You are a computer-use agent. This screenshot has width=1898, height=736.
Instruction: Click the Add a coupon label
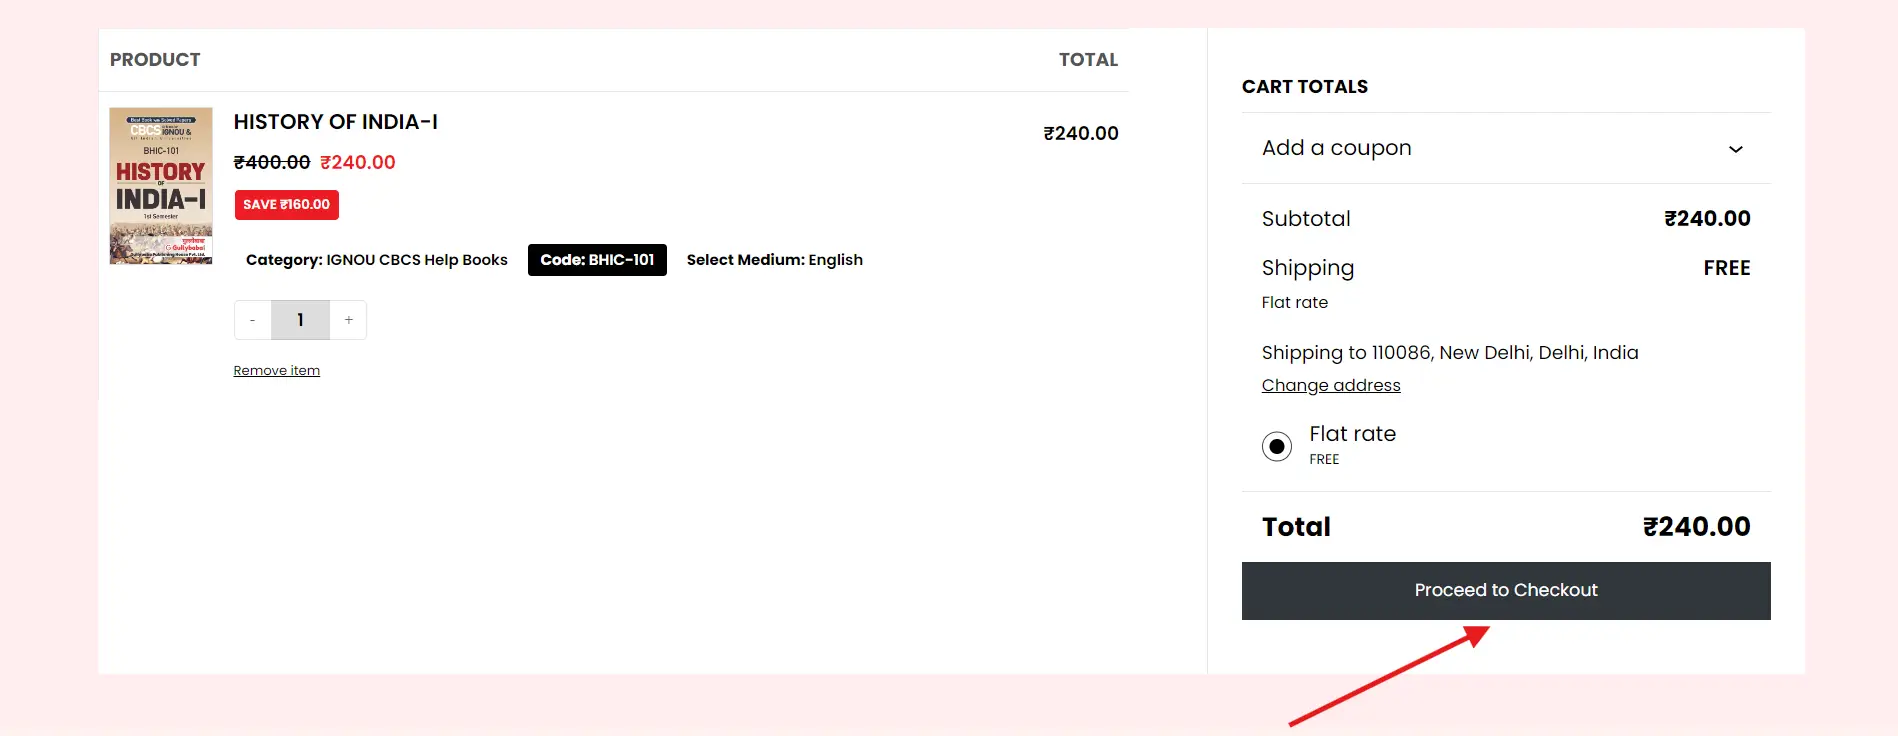(1337, 148)
